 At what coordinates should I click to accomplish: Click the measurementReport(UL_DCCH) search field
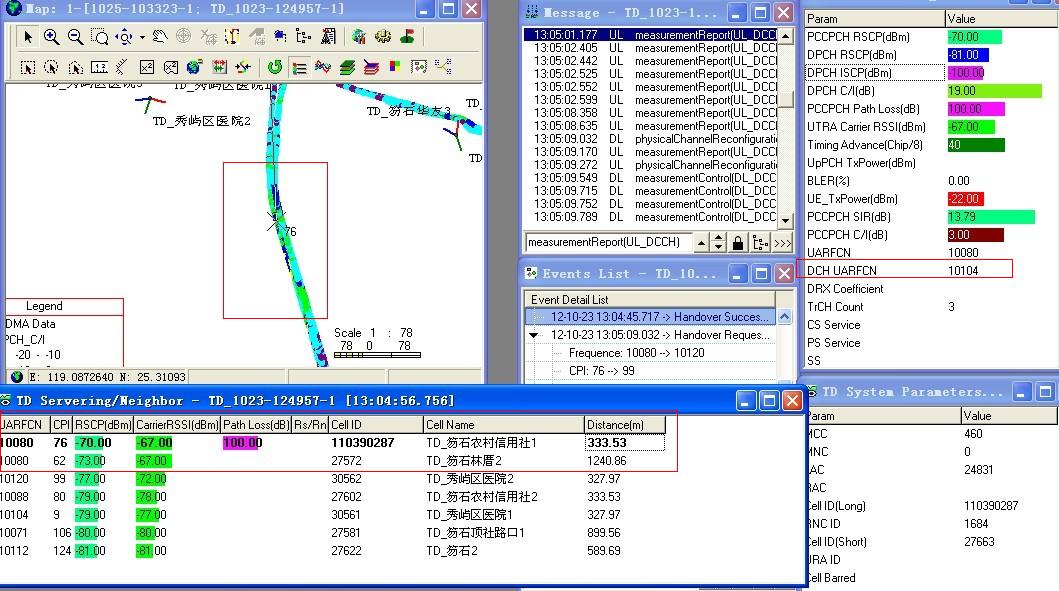pos(608,242)
